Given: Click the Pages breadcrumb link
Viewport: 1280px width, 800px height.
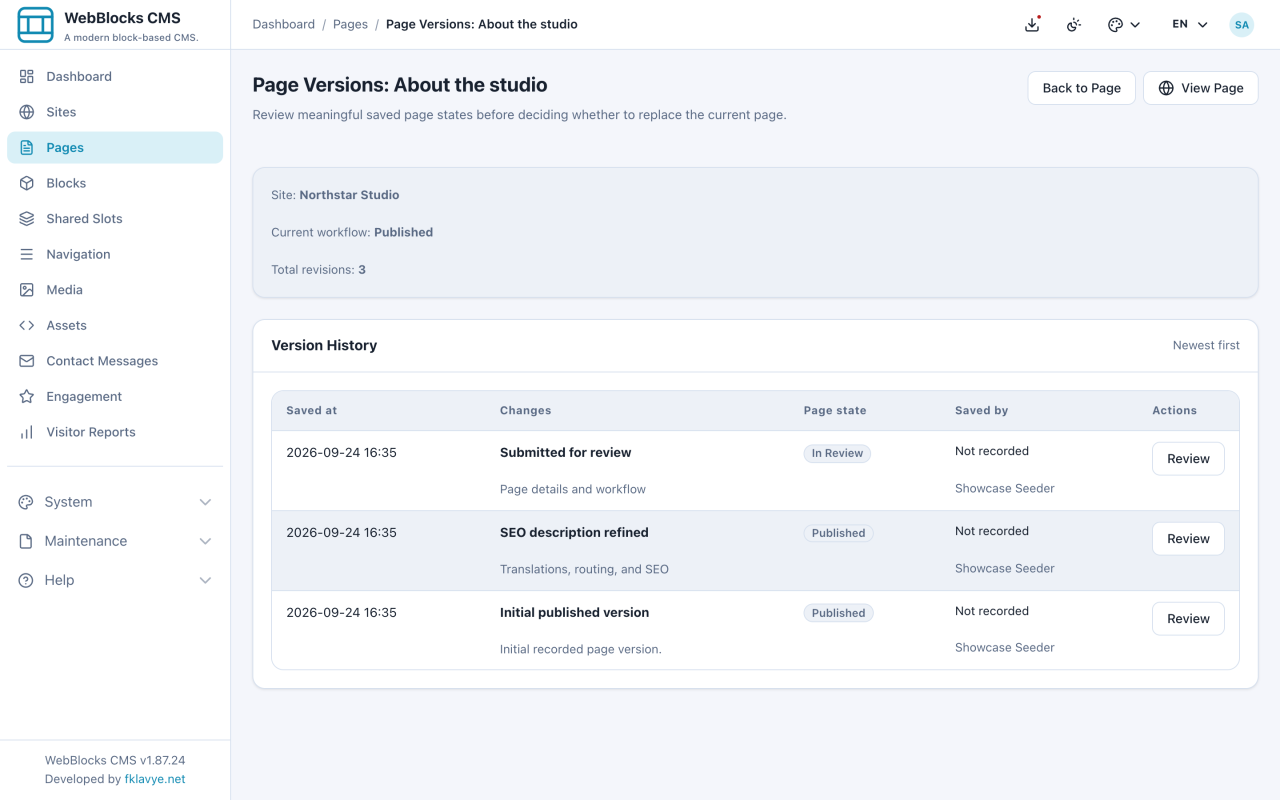Looking at the screenshot, I should pyautogui.click(x=350, y=24).
